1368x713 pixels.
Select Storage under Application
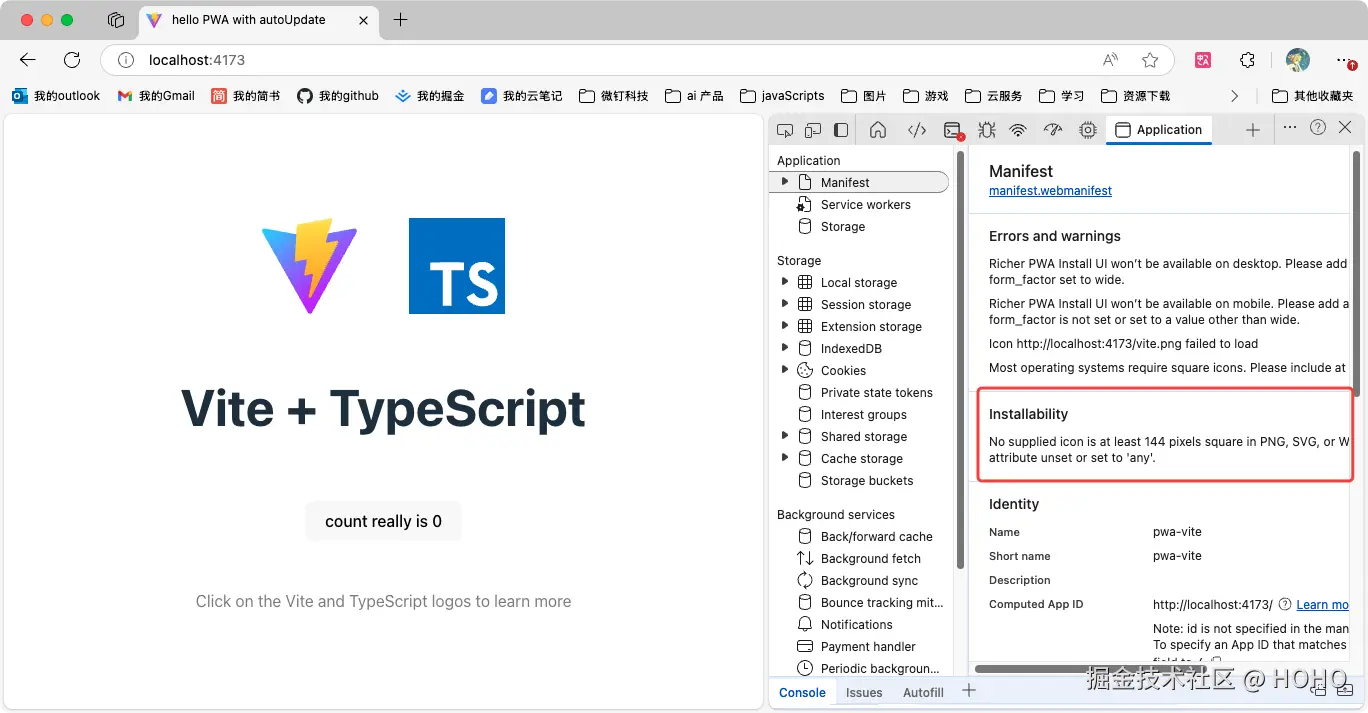pos(842,226)
